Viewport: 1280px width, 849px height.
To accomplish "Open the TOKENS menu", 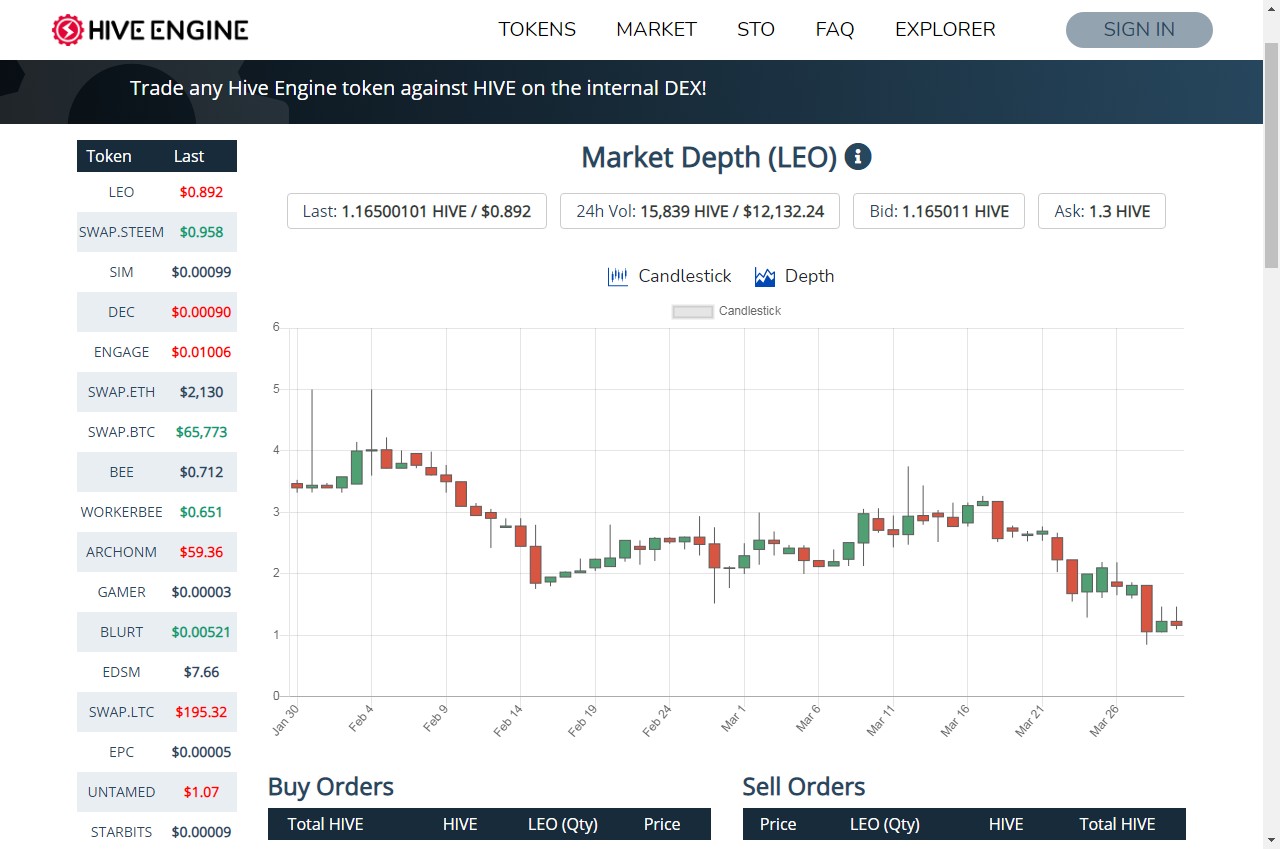I will click(537, 30).
